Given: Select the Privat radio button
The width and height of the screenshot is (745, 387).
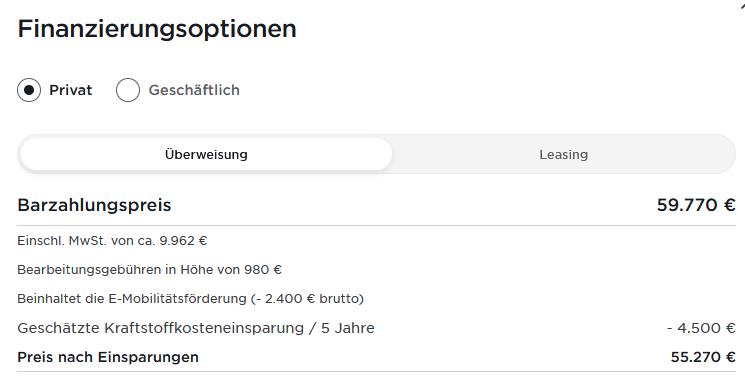Looking at the screenshot, I should pos(29,90).
